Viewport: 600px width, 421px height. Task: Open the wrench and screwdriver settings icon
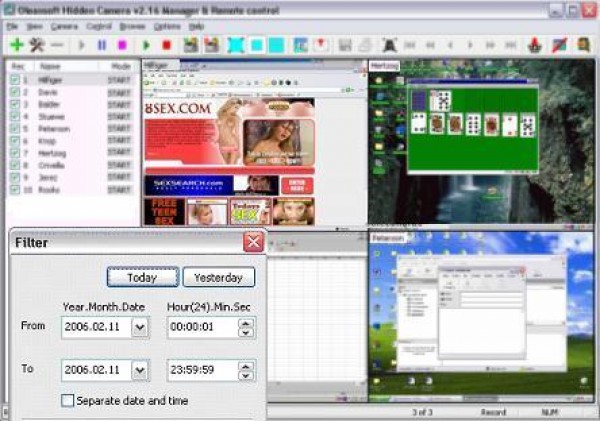coord(37,45)
